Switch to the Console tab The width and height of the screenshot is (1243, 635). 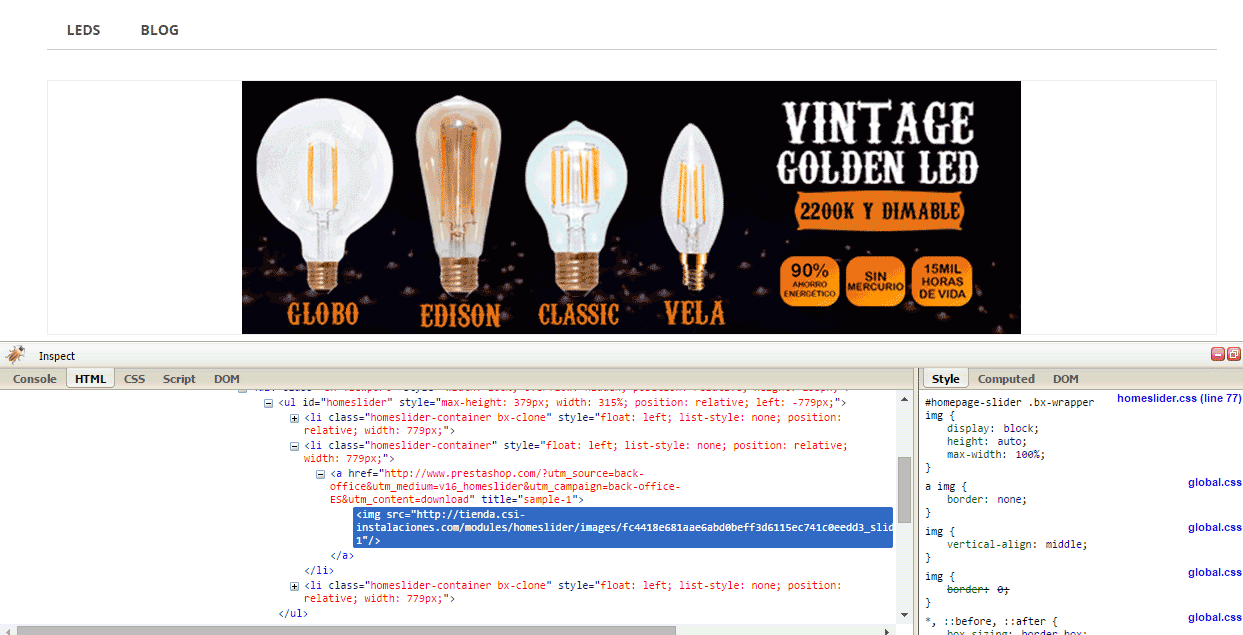34,379
